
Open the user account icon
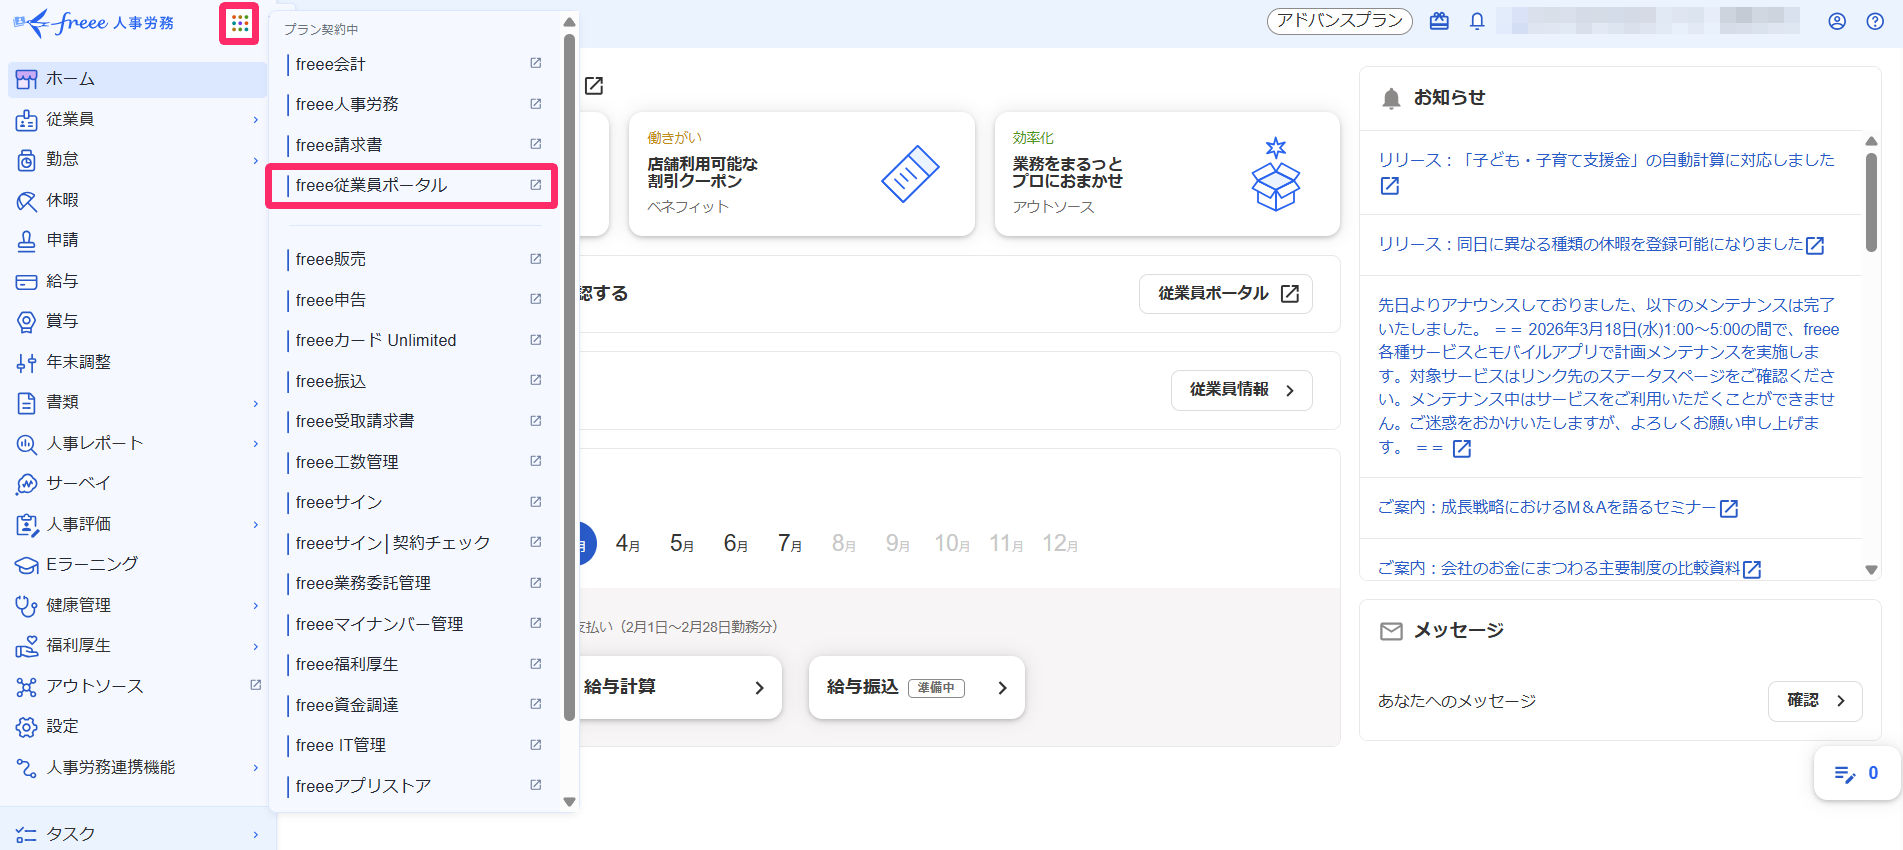[1837, 21]
